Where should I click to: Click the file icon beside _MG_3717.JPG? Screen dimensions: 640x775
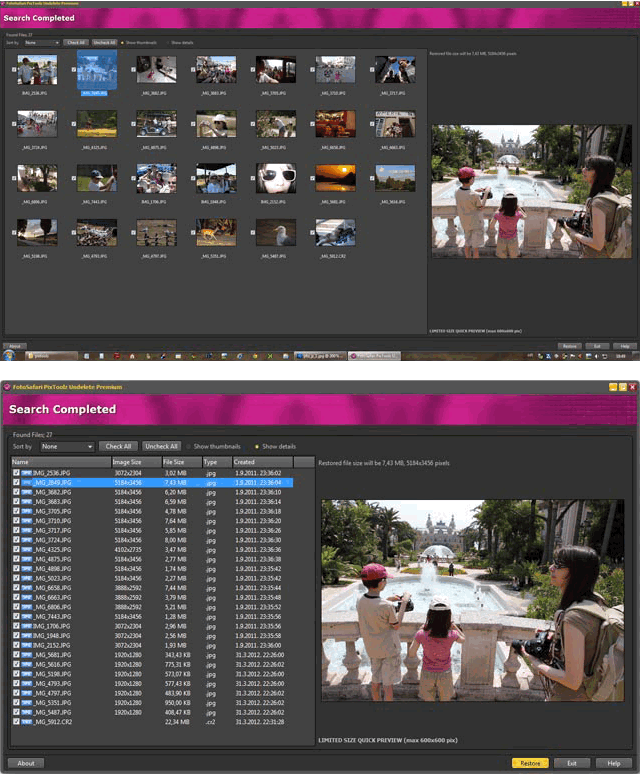click(26, 530)
